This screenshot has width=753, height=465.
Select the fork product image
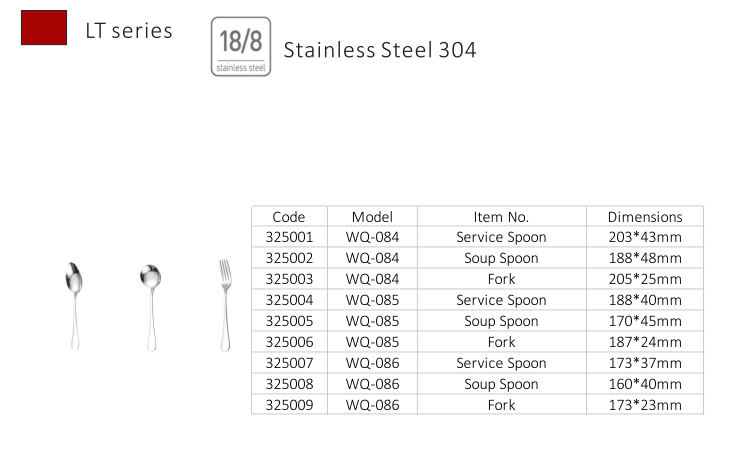[x=225, y=306]
